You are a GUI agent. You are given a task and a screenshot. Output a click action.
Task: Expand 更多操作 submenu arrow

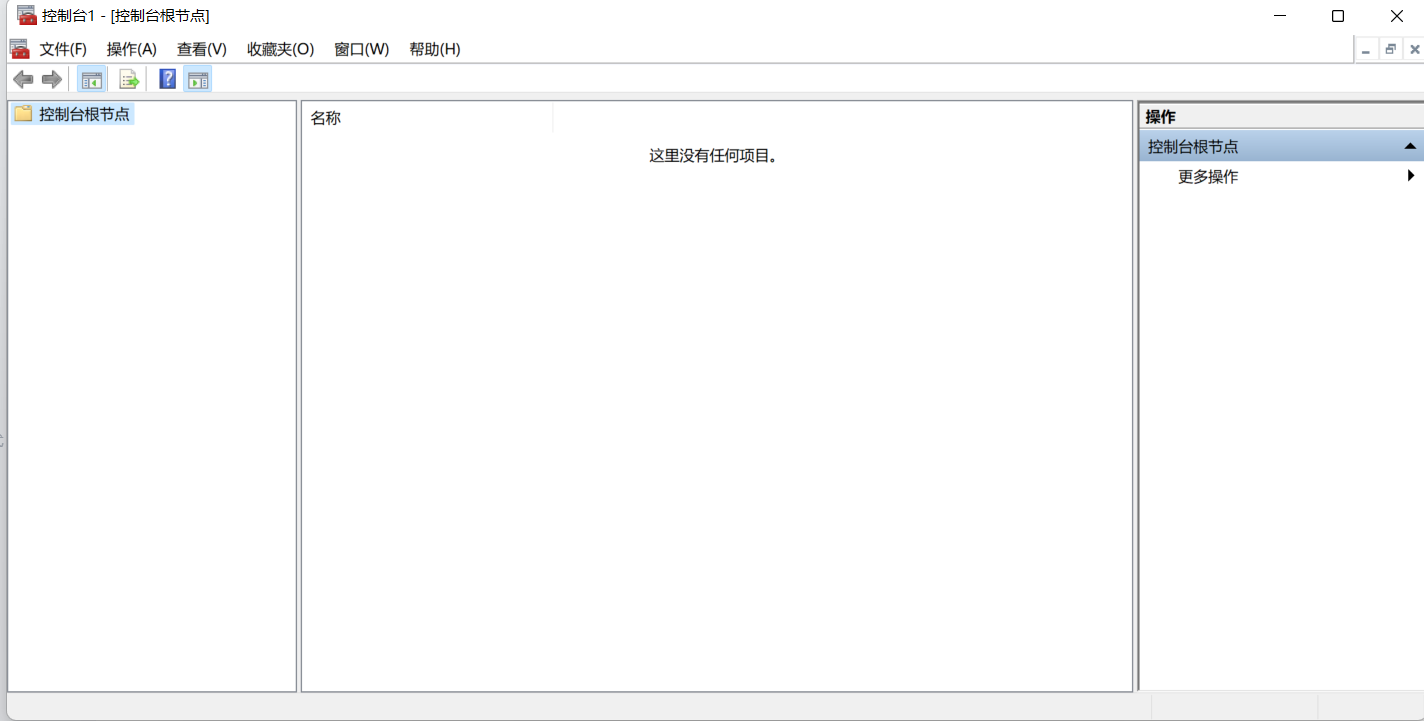pos(1411,176)
